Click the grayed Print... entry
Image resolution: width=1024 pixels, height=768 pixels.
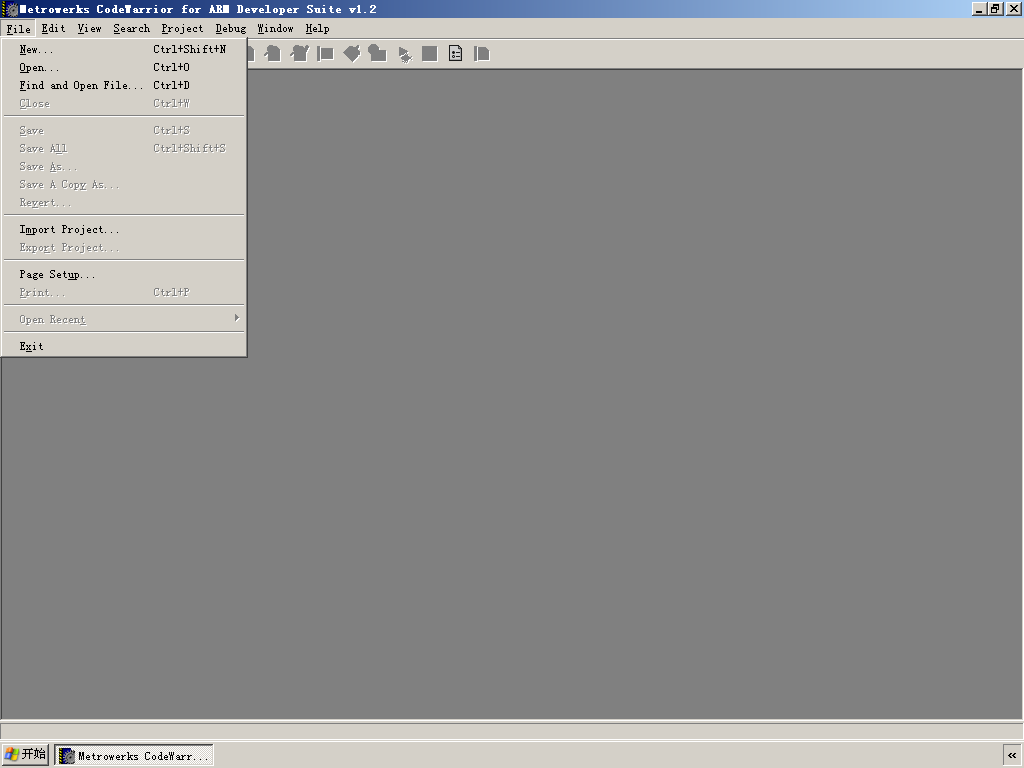tap(124, 292)
